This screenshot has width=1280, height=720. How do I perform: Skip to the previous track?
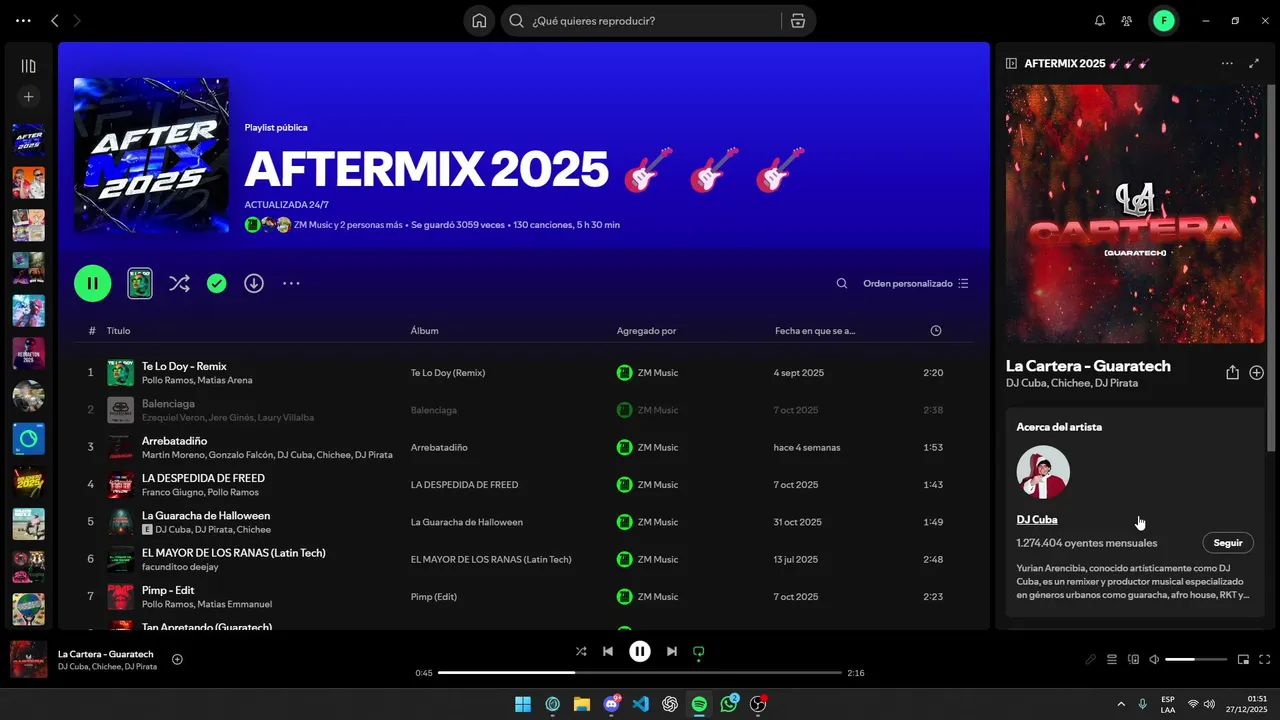[x=608, y=651]
